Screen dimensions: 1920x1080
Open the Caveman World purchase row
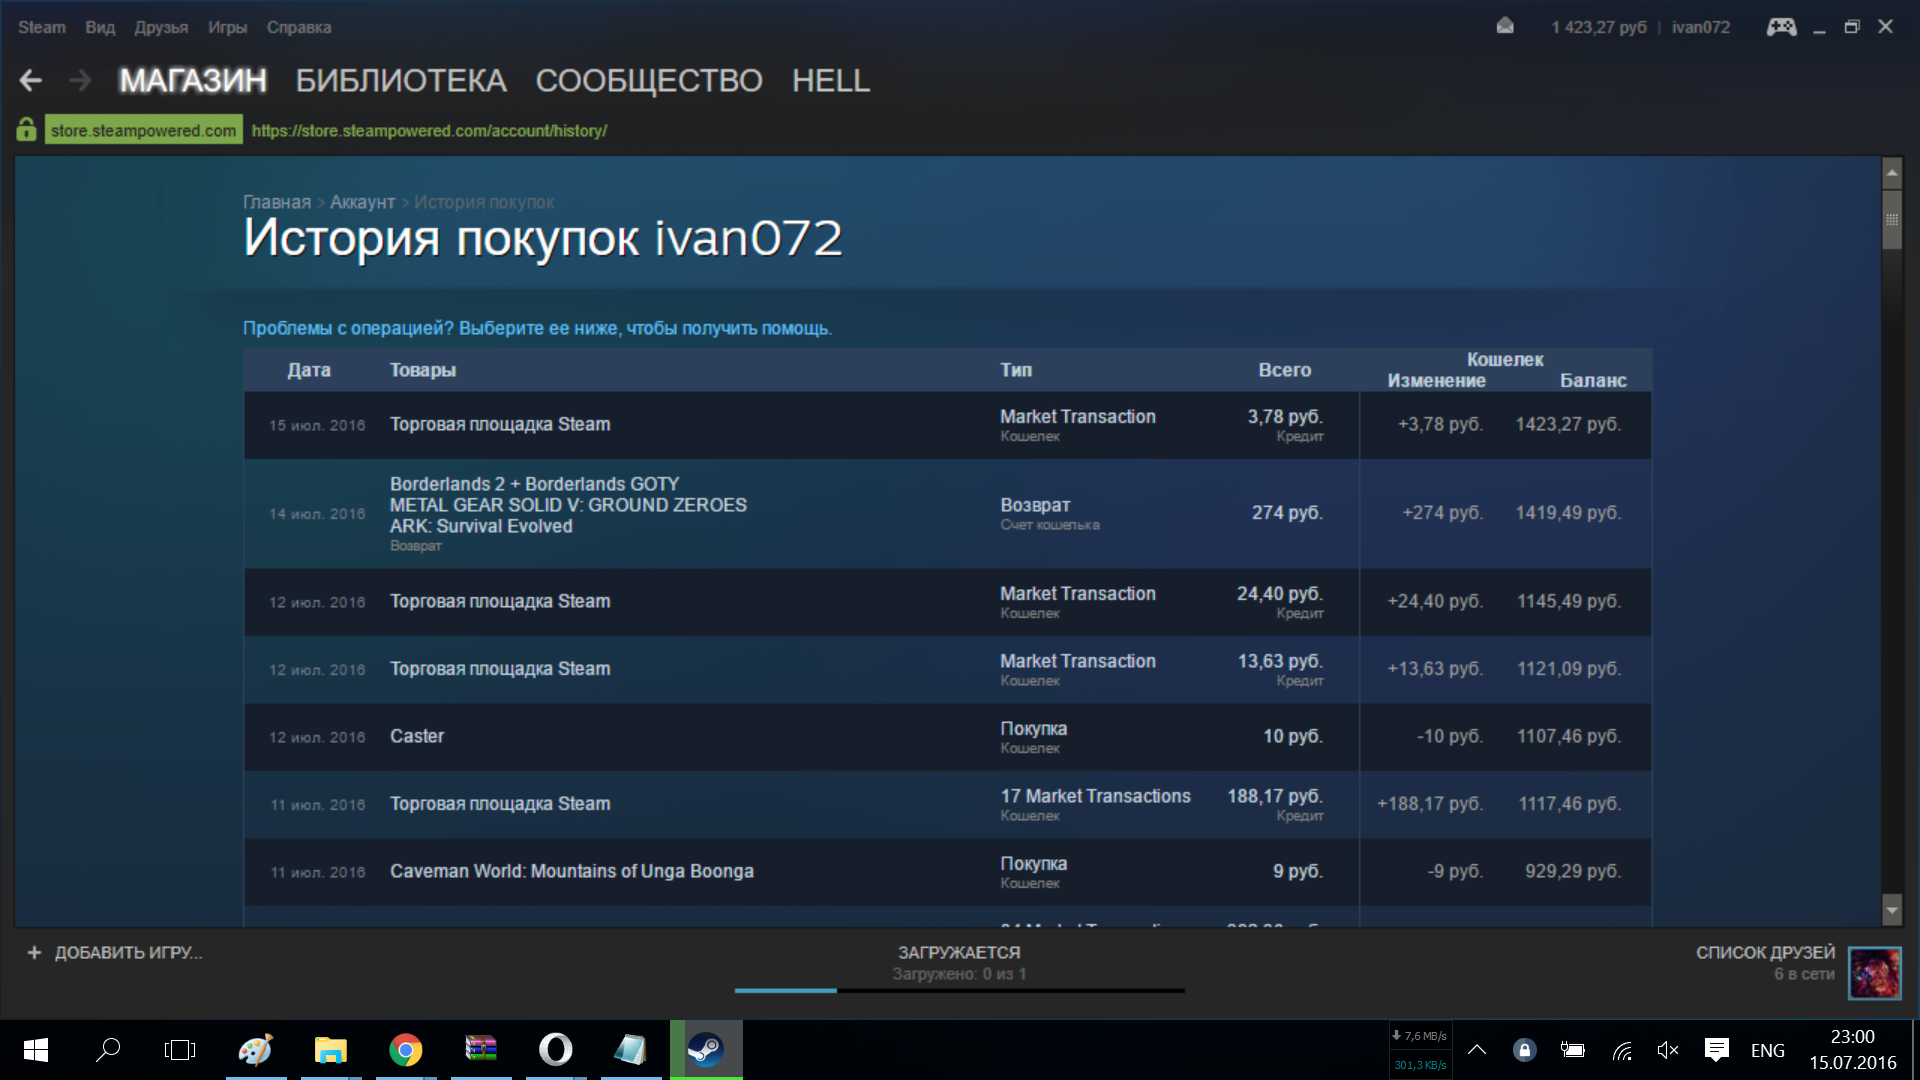pyautogui.click(x=947, y=872)
